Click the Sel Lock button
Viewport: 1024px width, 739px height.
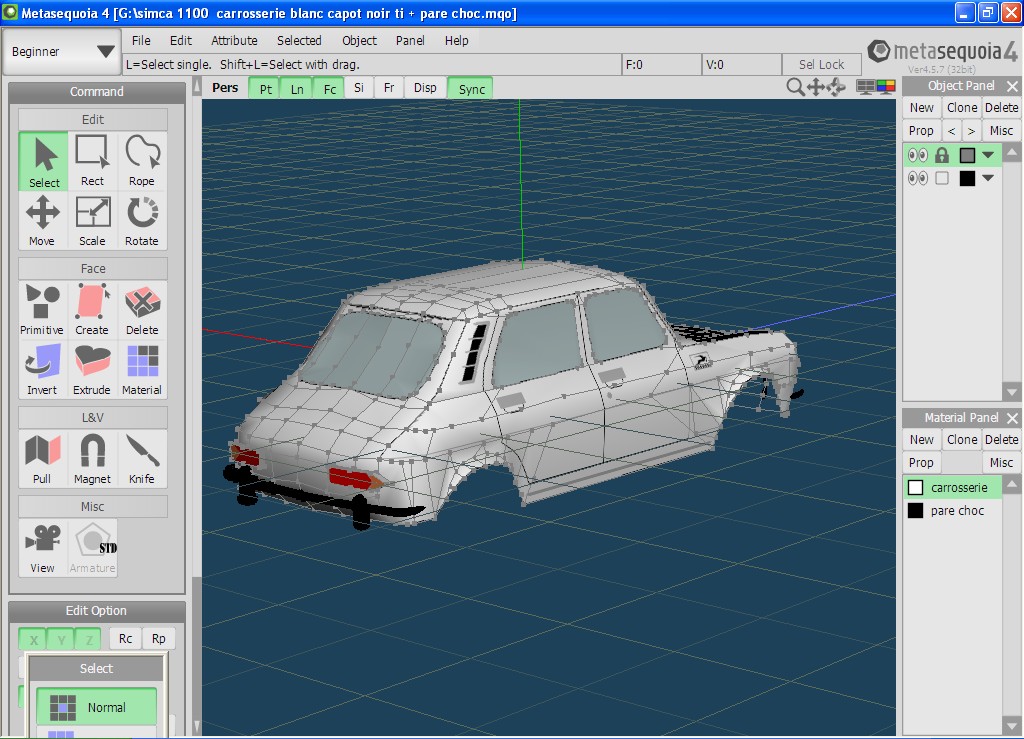[822, 65]
